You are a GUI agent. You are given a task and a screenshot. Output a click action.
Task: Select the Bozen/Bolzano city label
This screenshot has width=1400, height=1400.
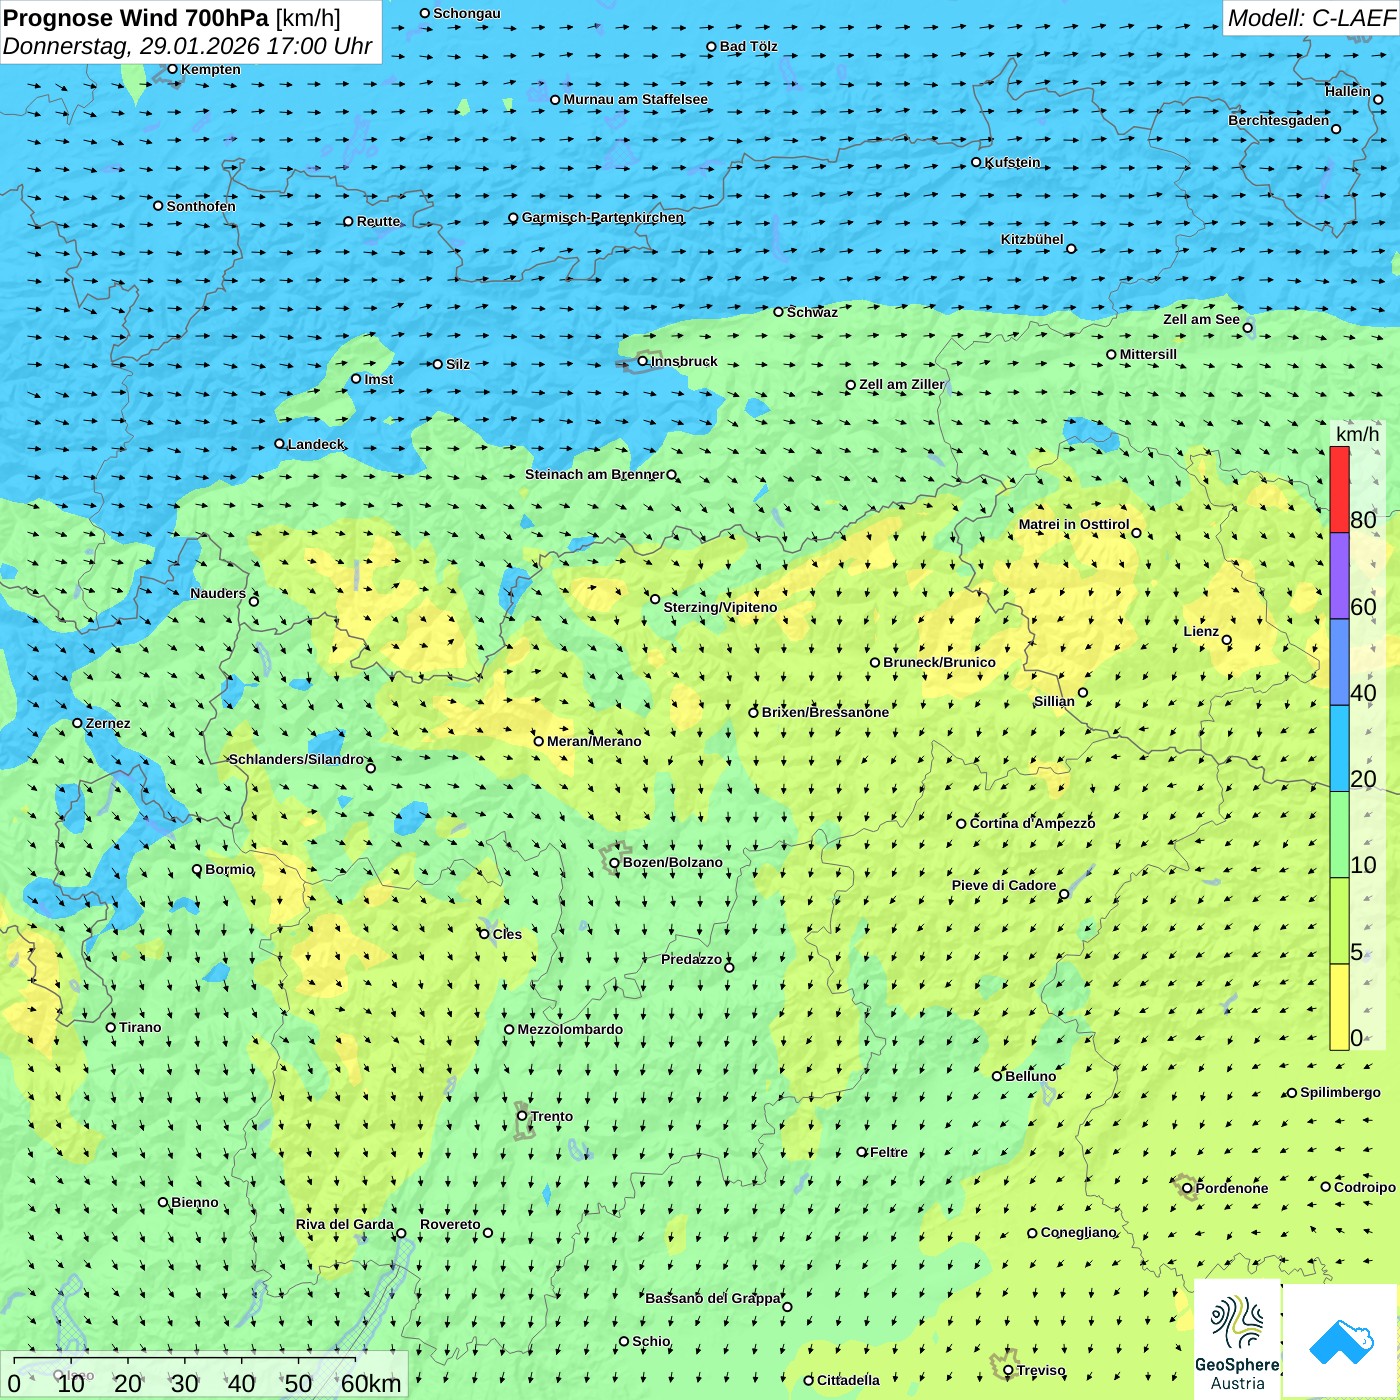672,862
